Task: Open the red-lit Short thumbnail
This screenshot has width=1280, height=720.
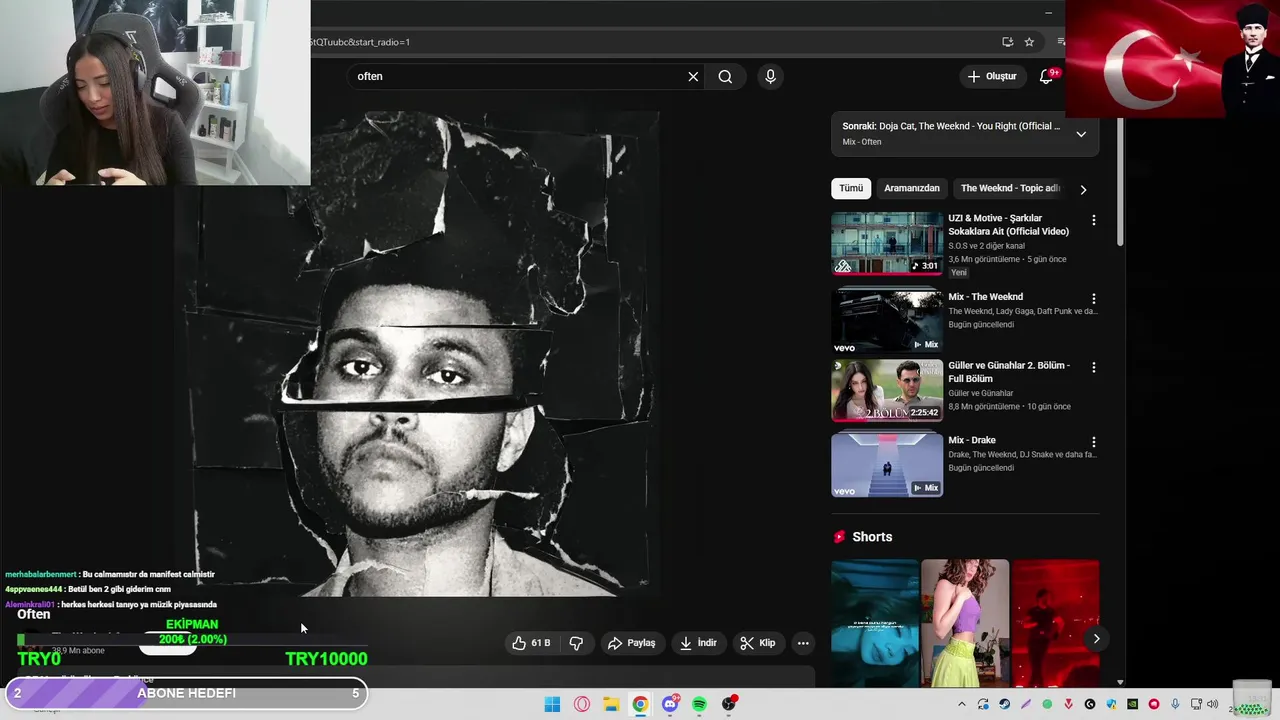Action: click(x=1055, y=623)
